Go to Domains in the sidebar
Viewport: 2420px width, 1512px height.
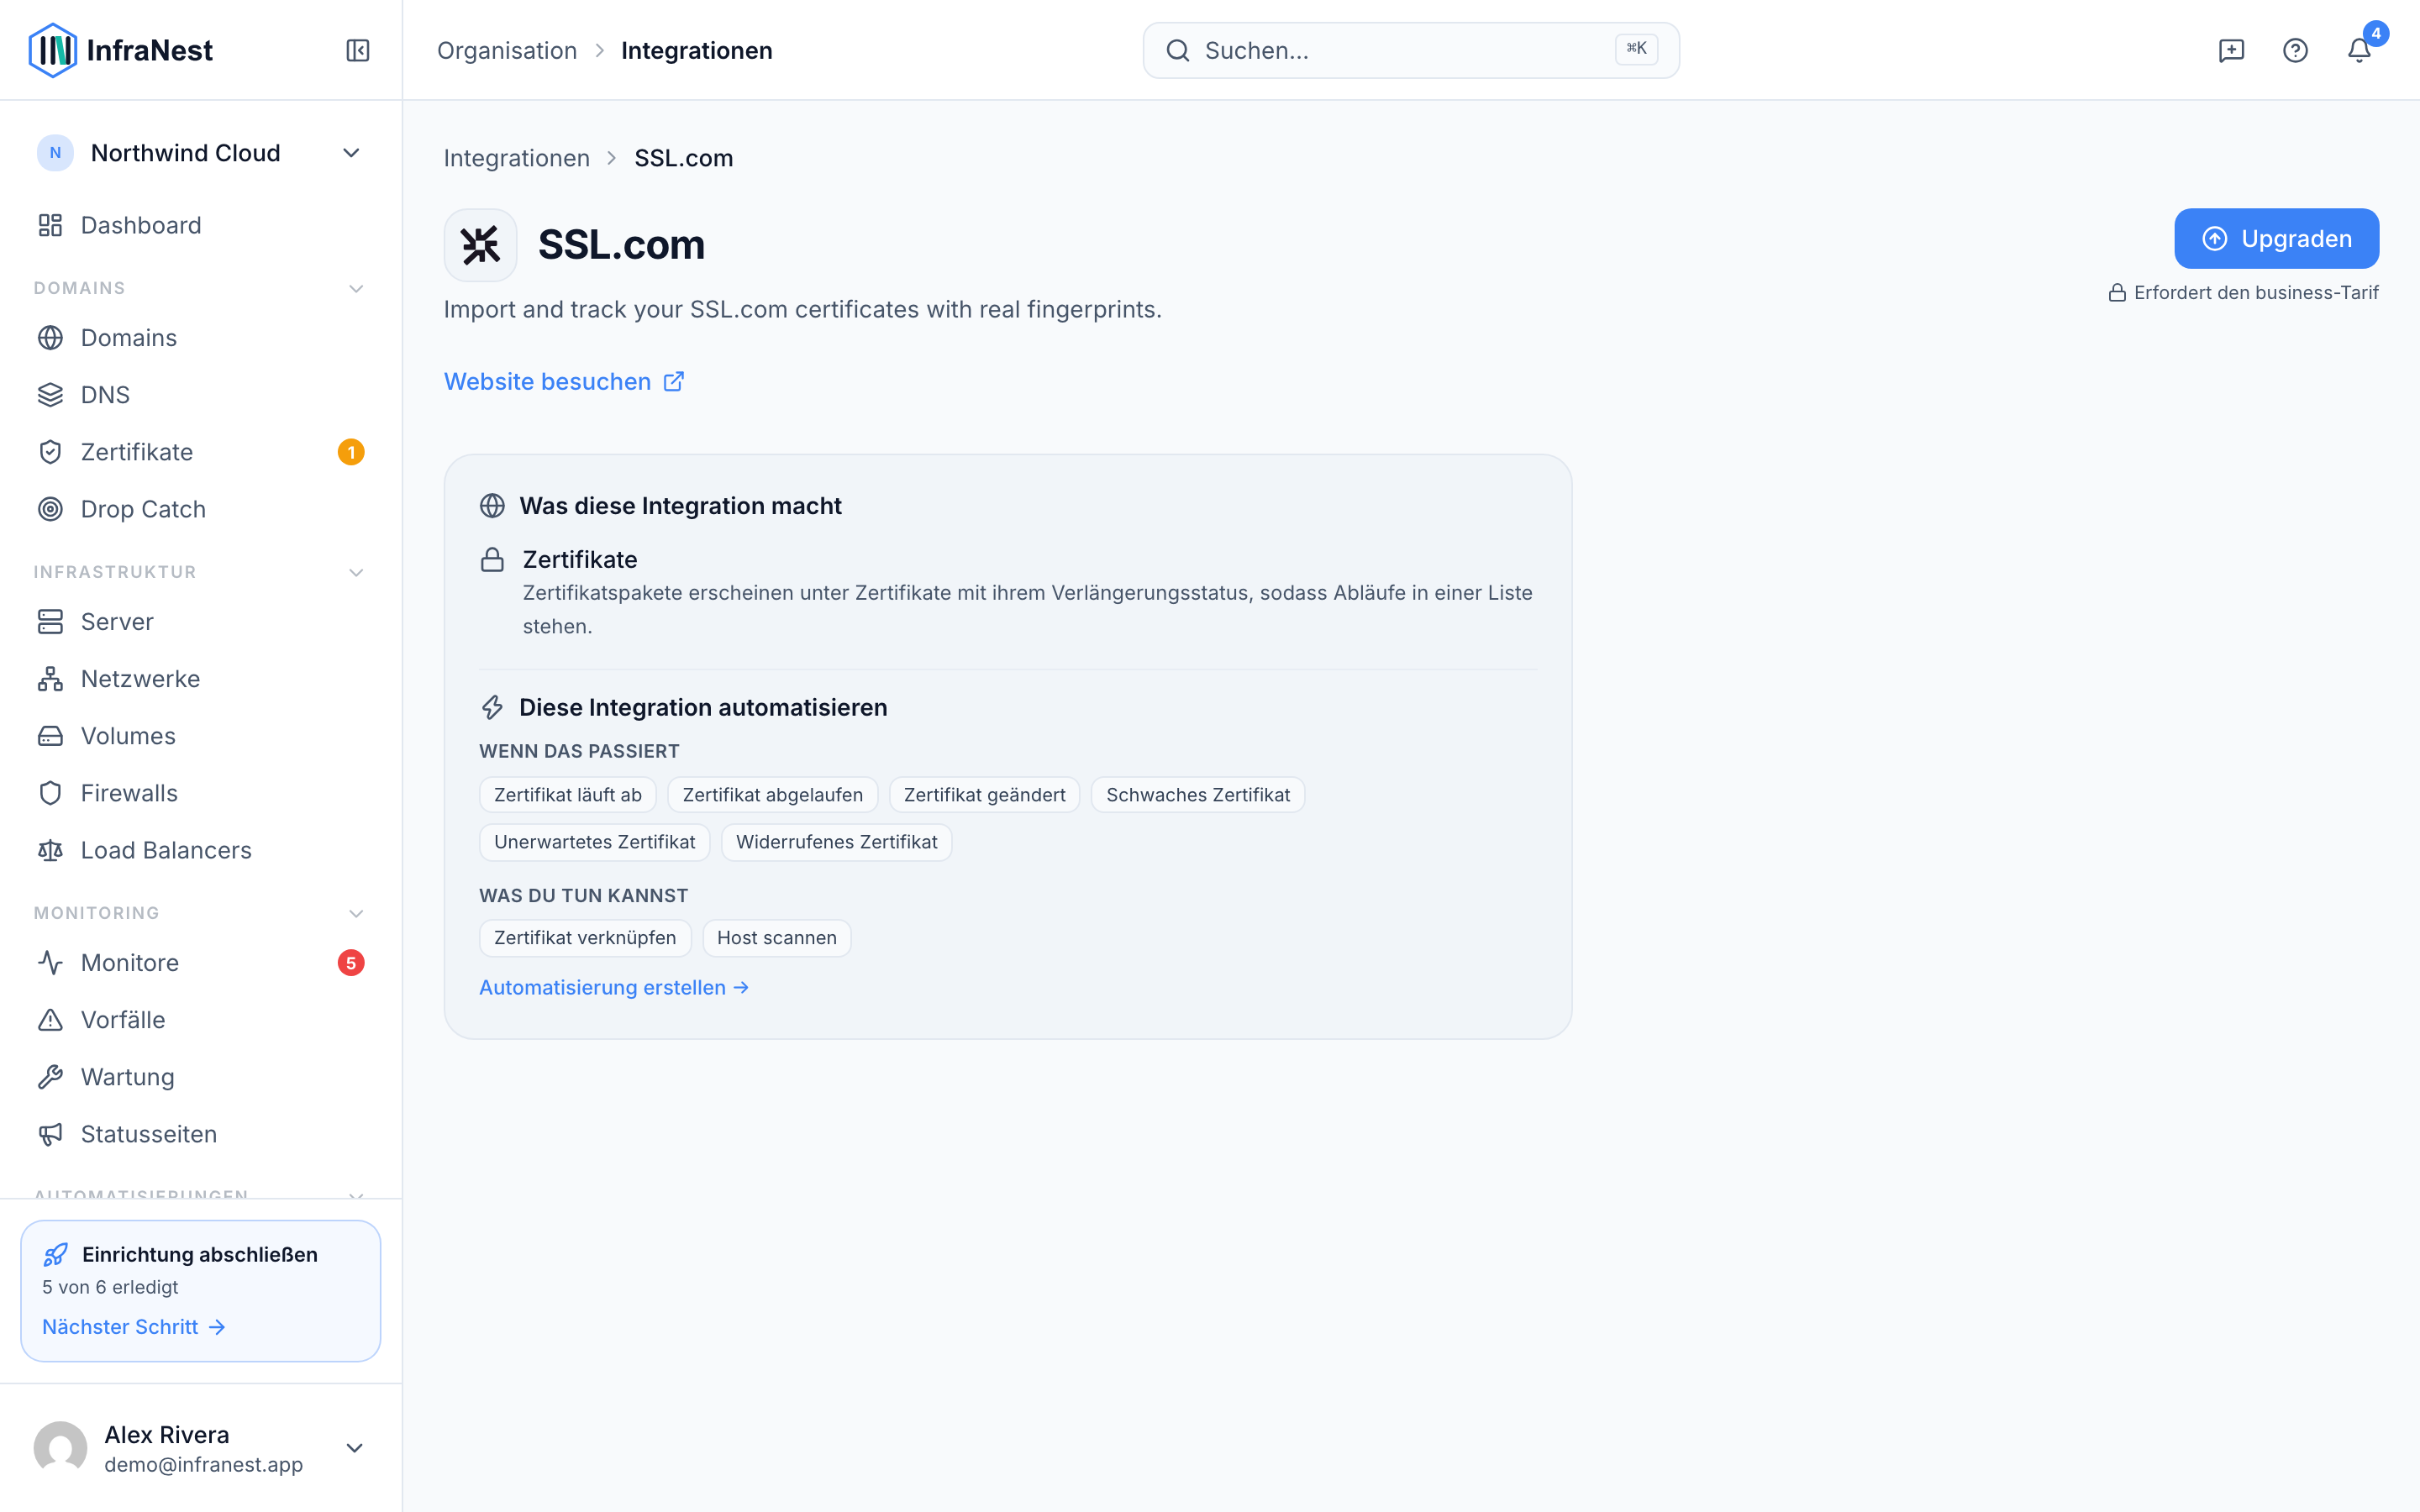(x=200, y=338)
